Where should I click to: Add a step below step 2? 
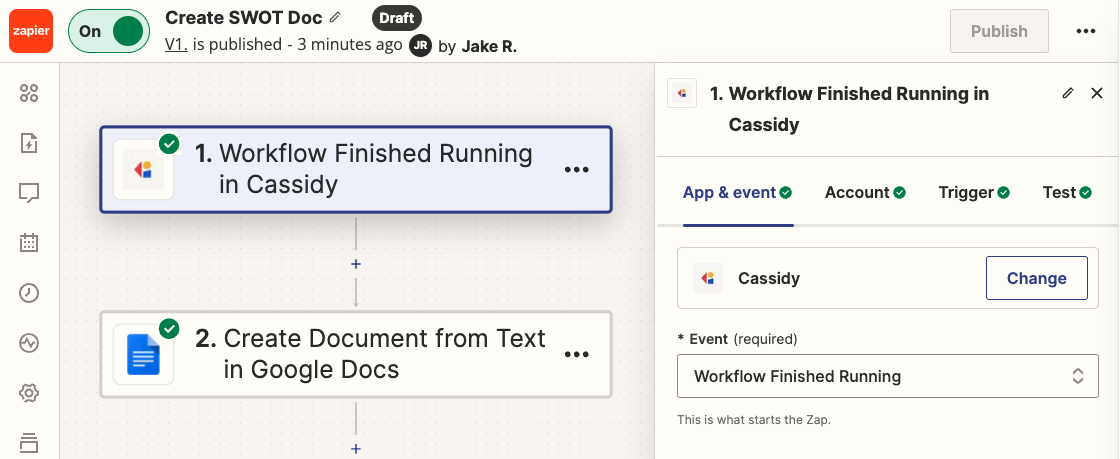[356, 448]
